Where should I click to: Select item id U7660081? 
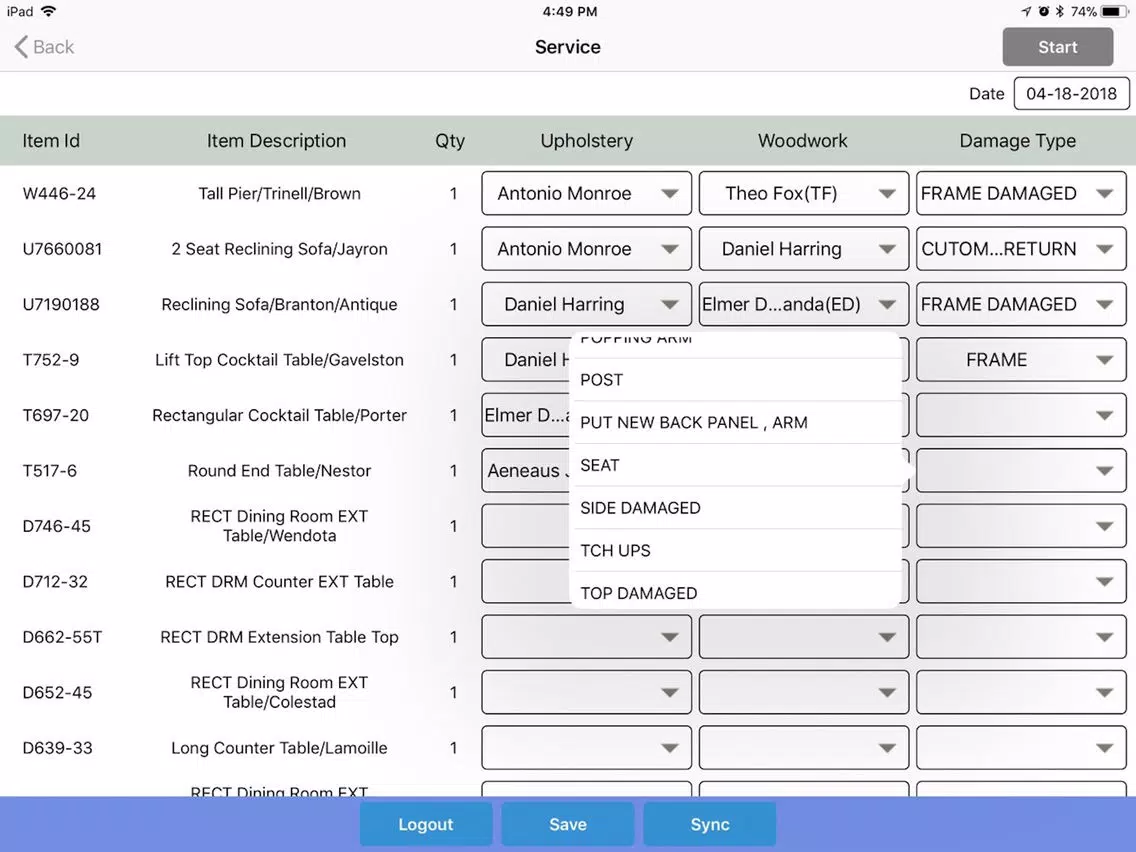click(62, 248)
